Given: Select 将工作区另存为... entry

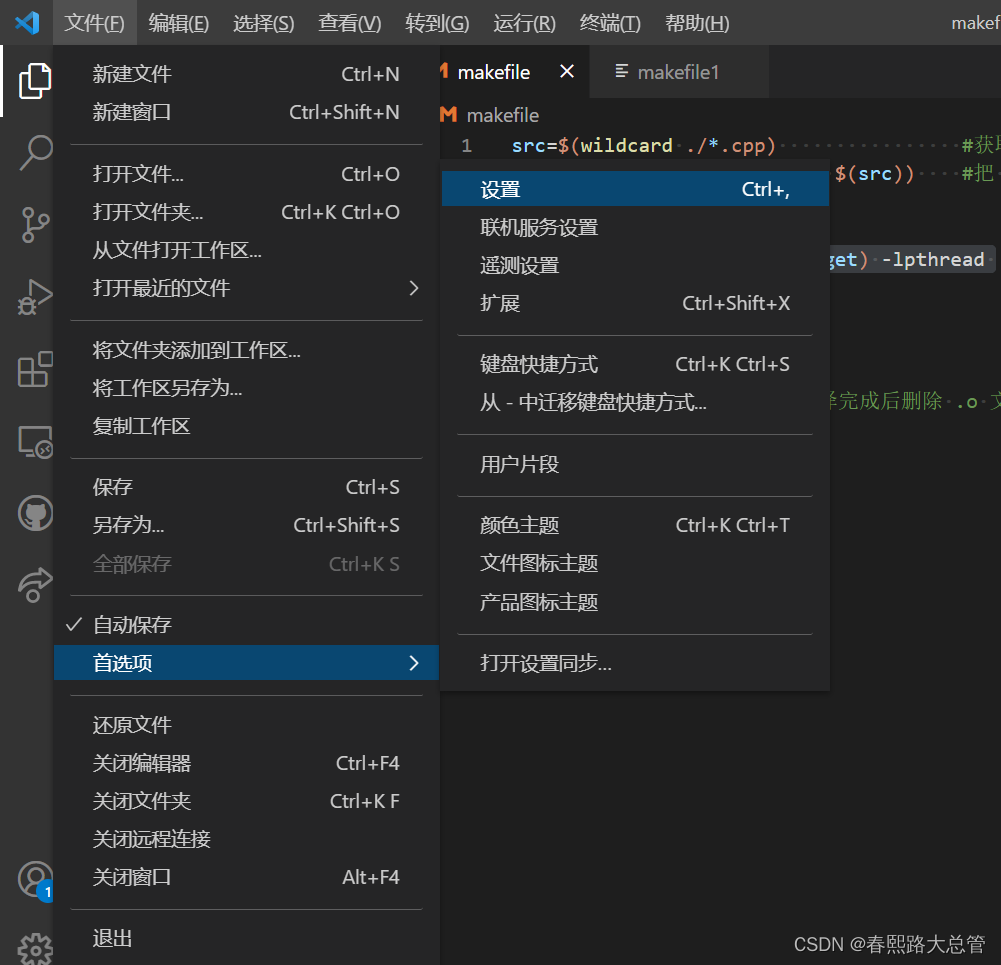Looking at the screenshot, I should [246, 388].
